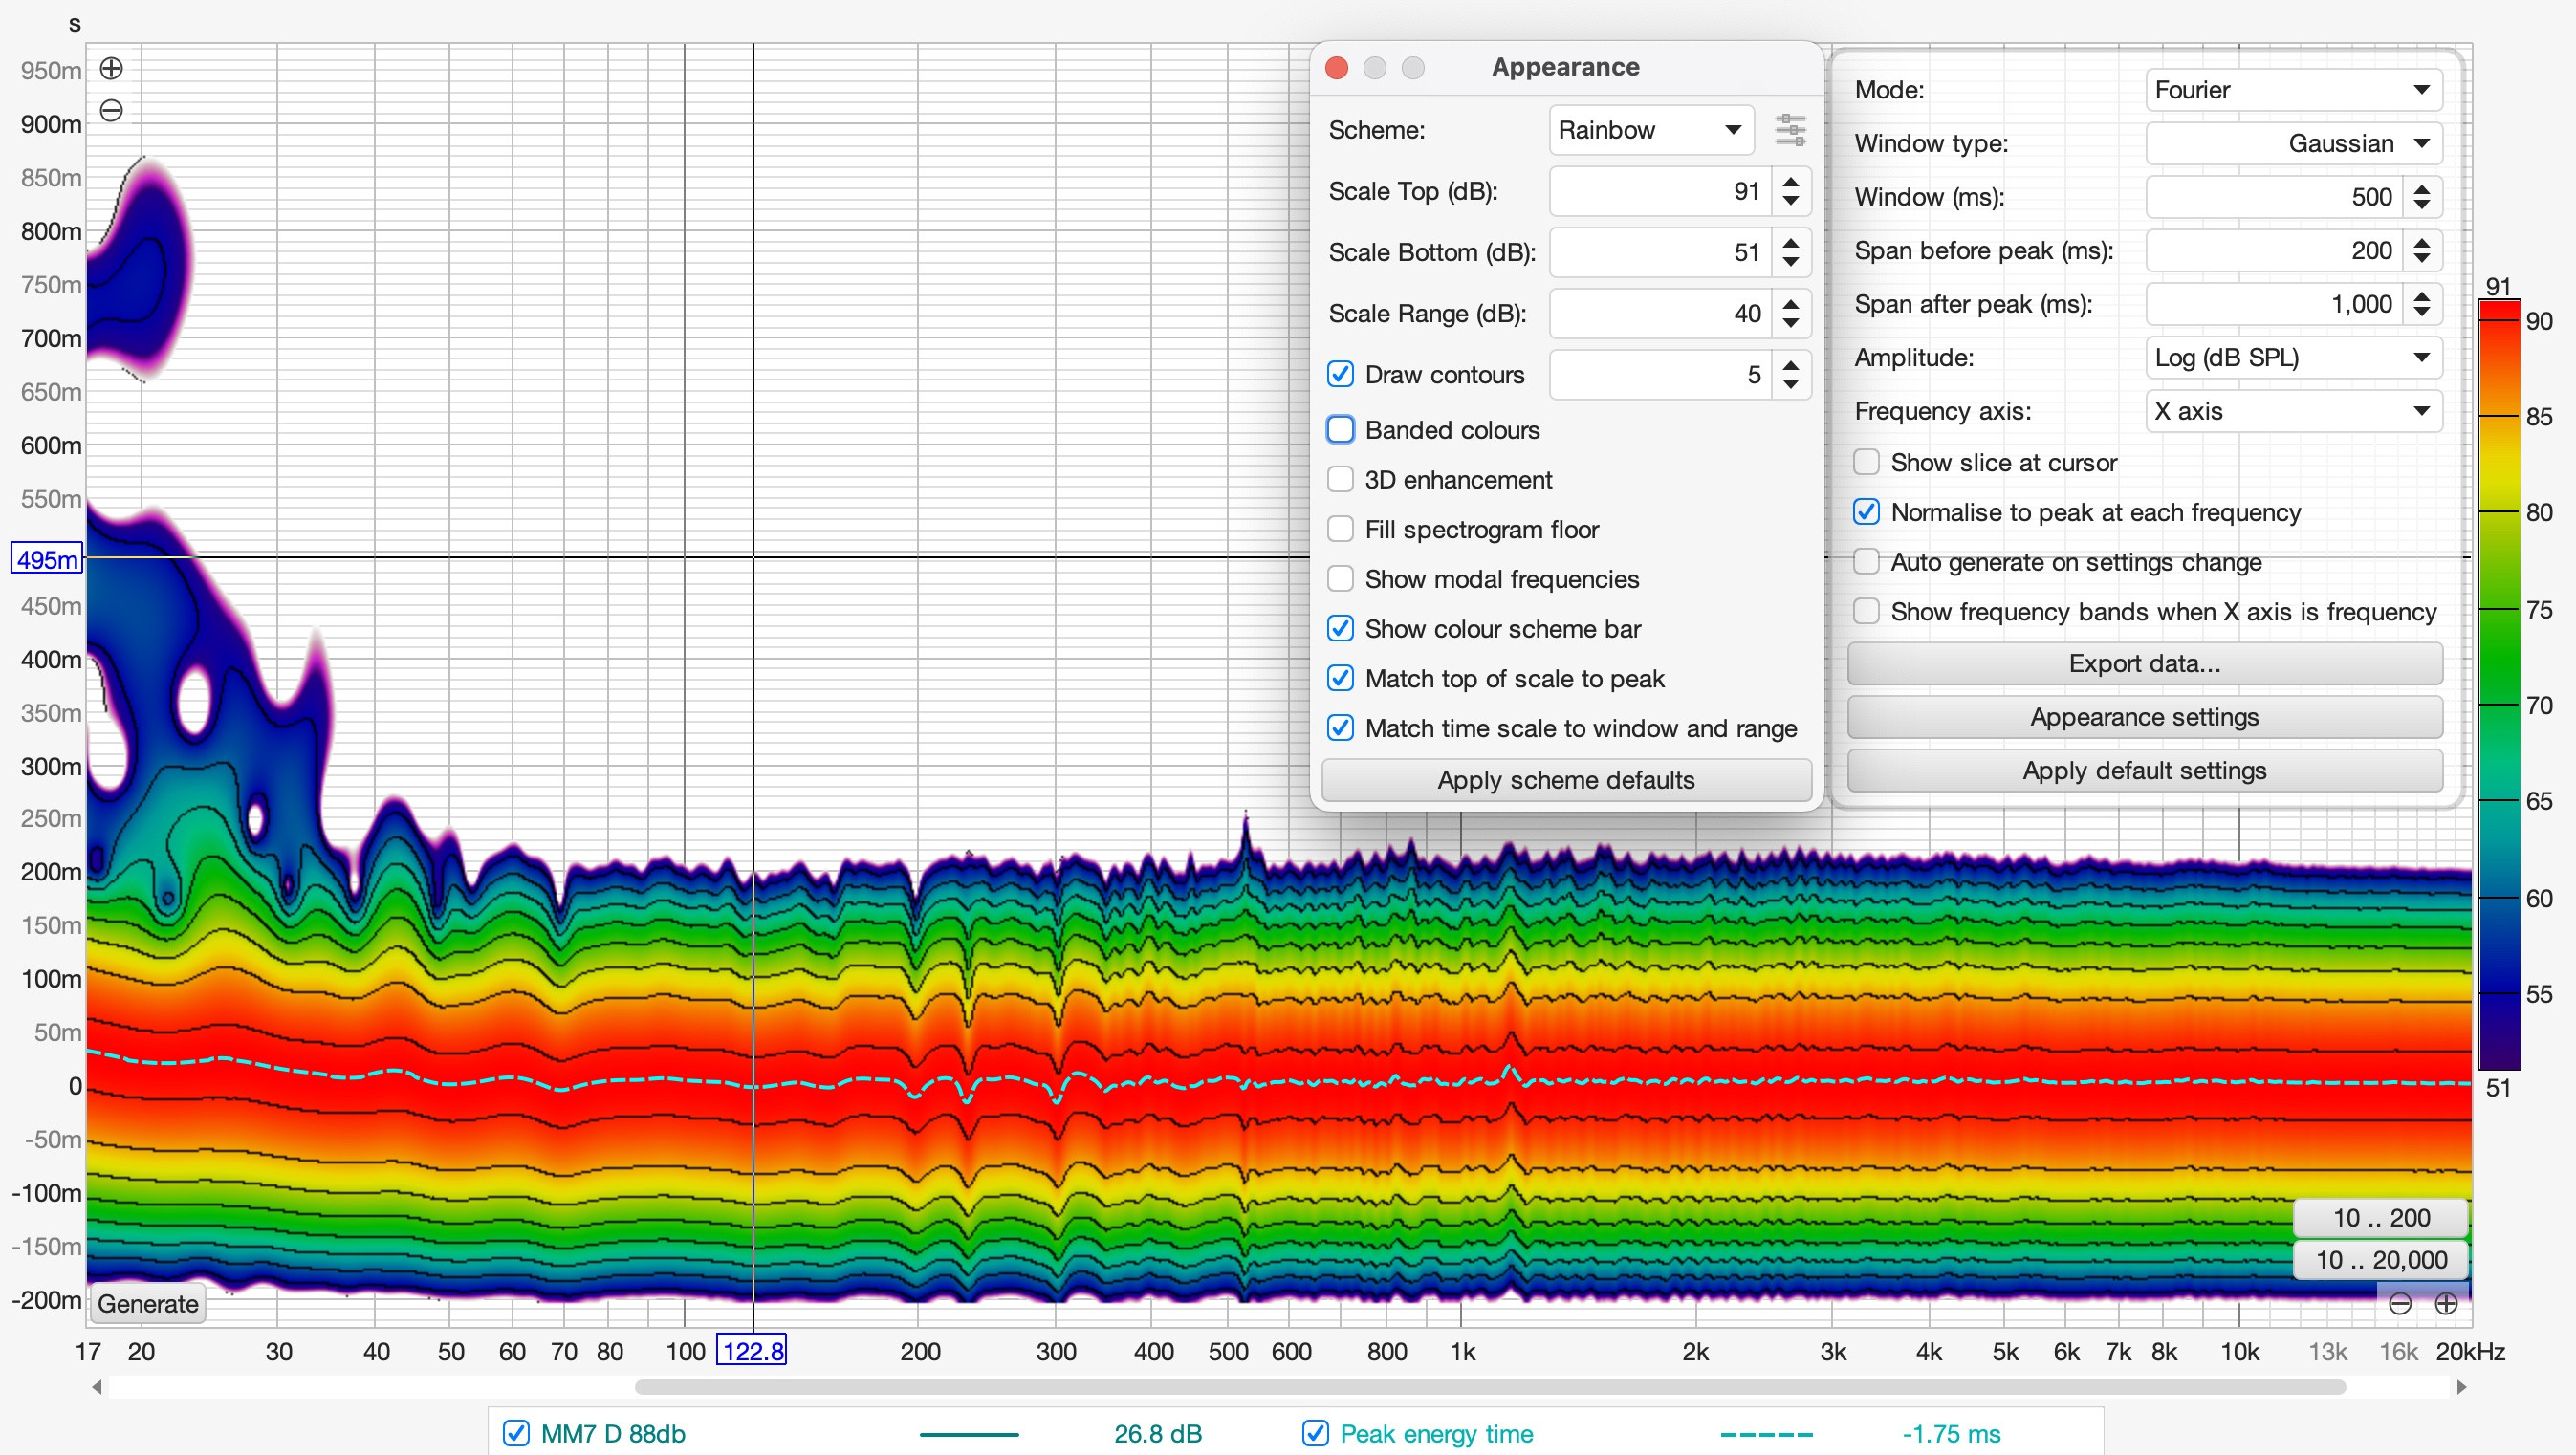
Task: Click the frequency axis zoom in icon at bottom right
Action: pos(2446,1303)
